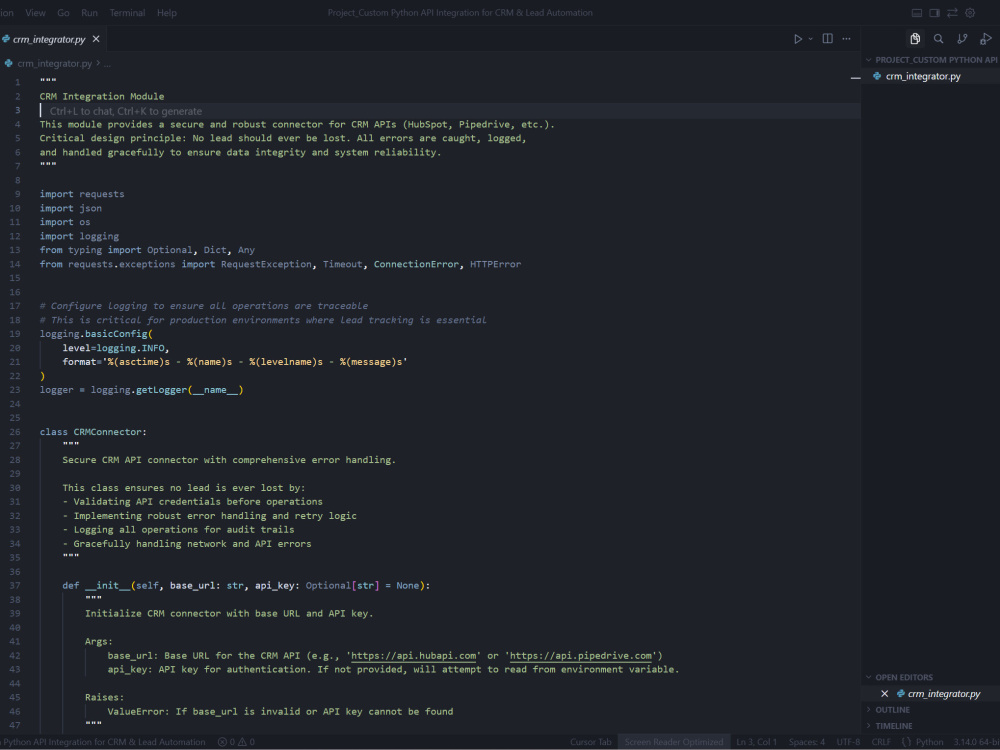The height and width of the screenshot is (750, 1000).
Task: Open the Search view magnifier icon
Action: pyautogui.click(x=939, y=39)
